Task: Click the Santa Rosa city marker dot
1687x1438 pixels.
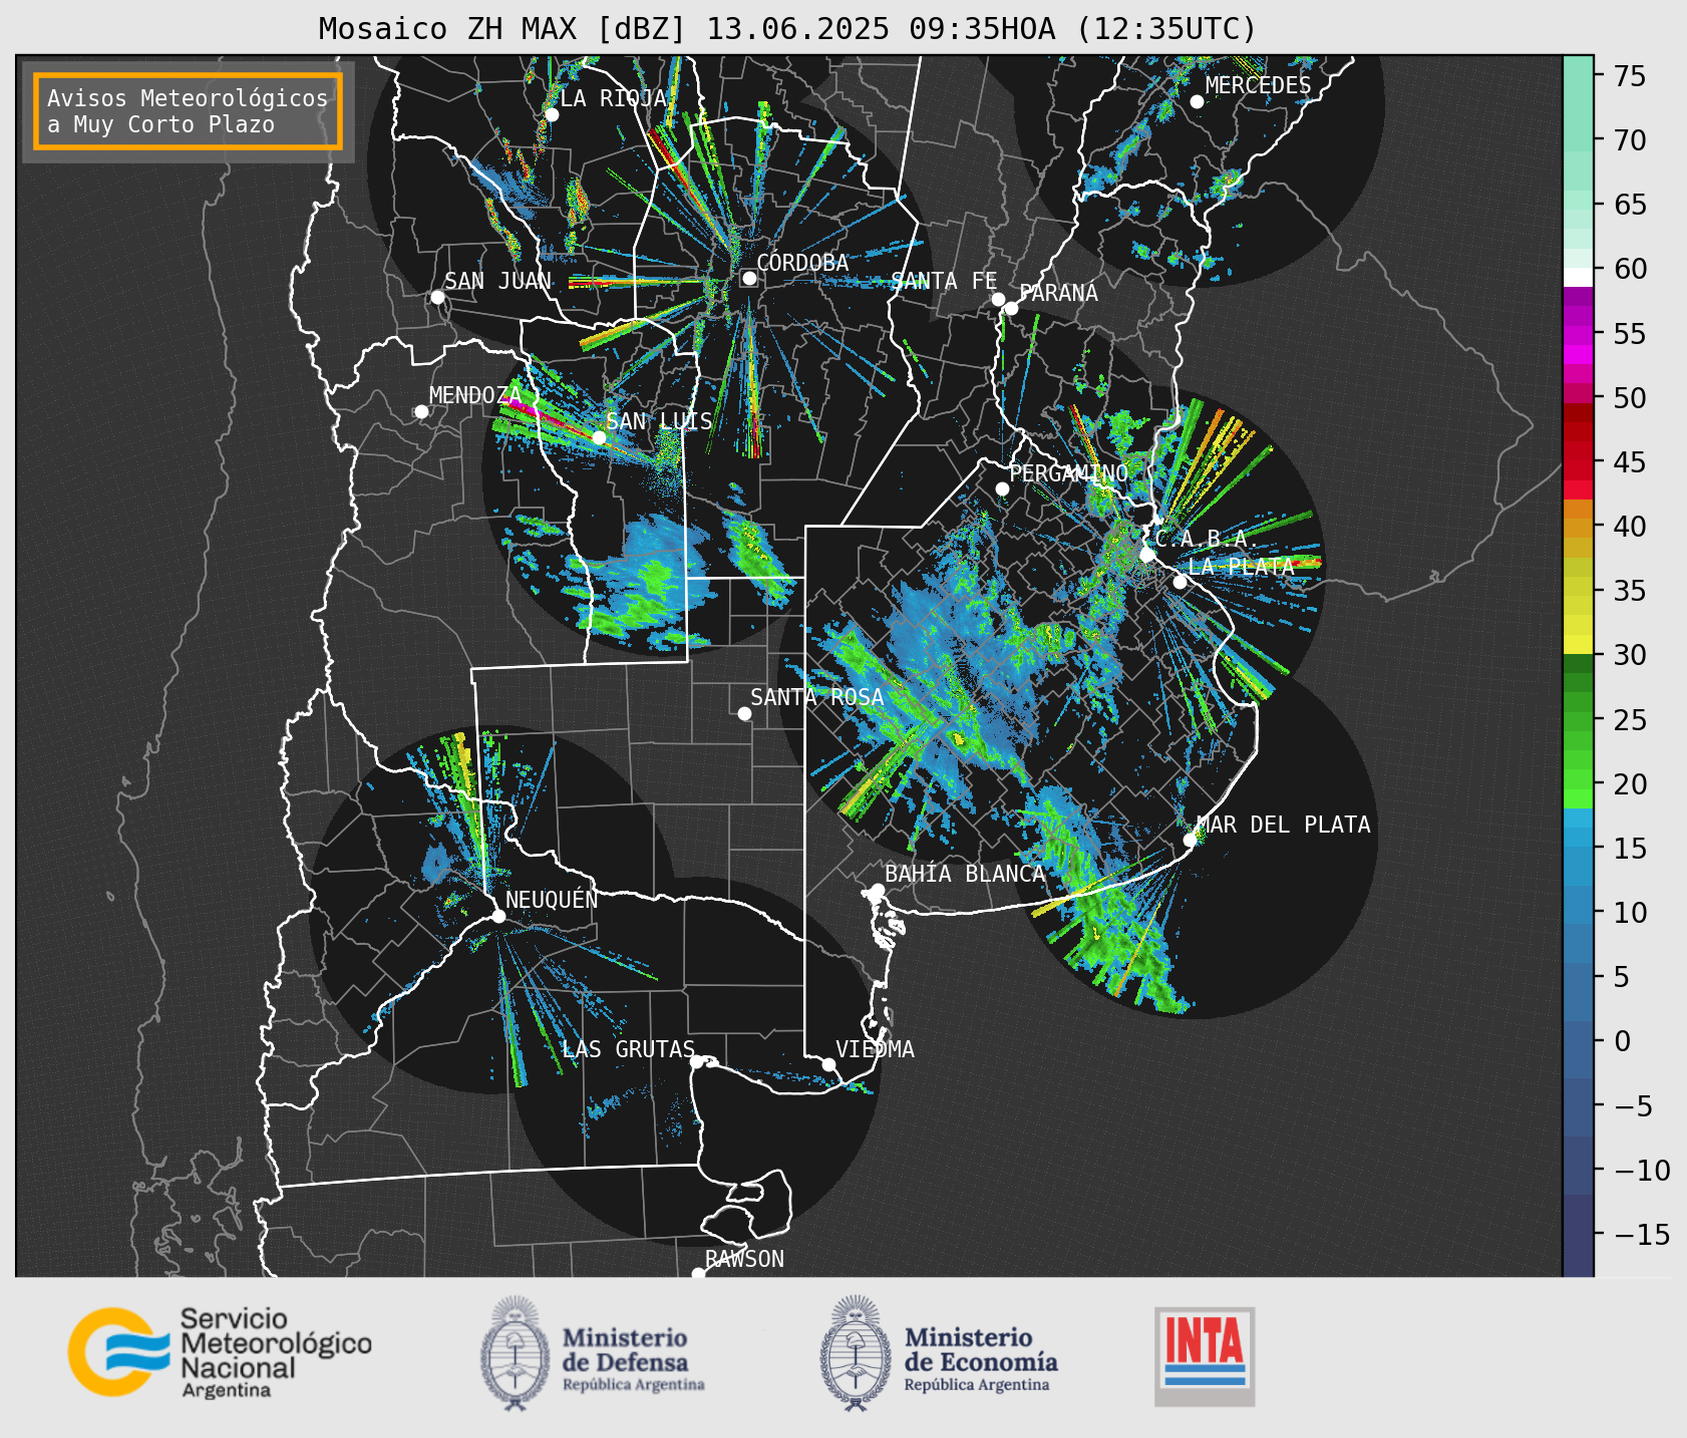Action: click(x=744, y=713)
